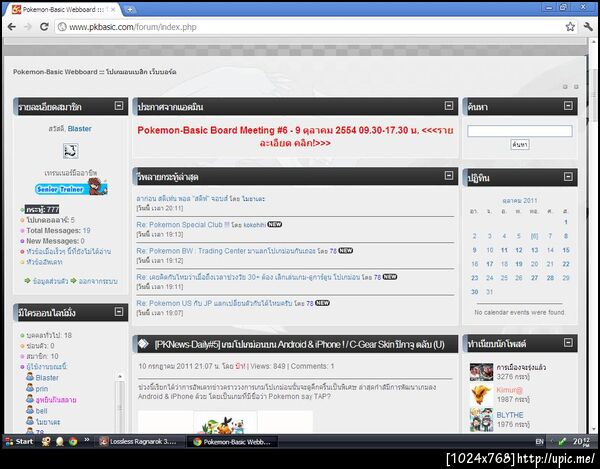Select online user bell in the list
Screen dimensions: 600x469
tap(41, 411)
